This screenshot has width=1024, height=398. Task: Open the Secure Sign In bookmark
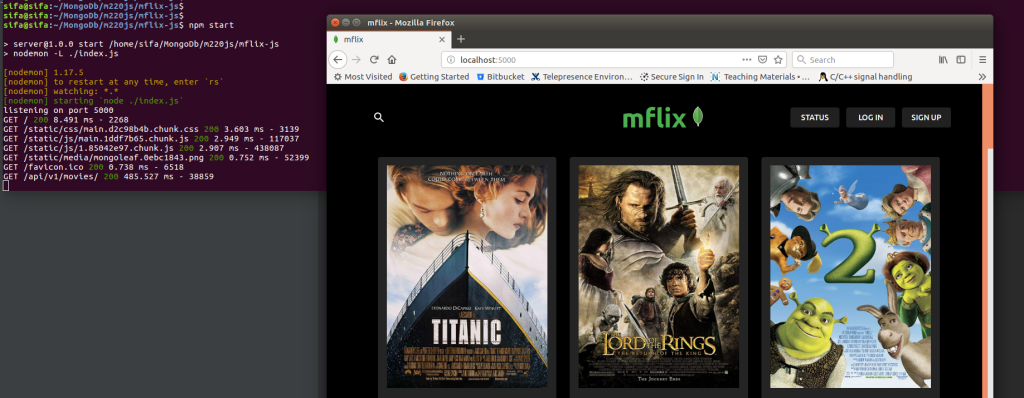pos(672,76)
